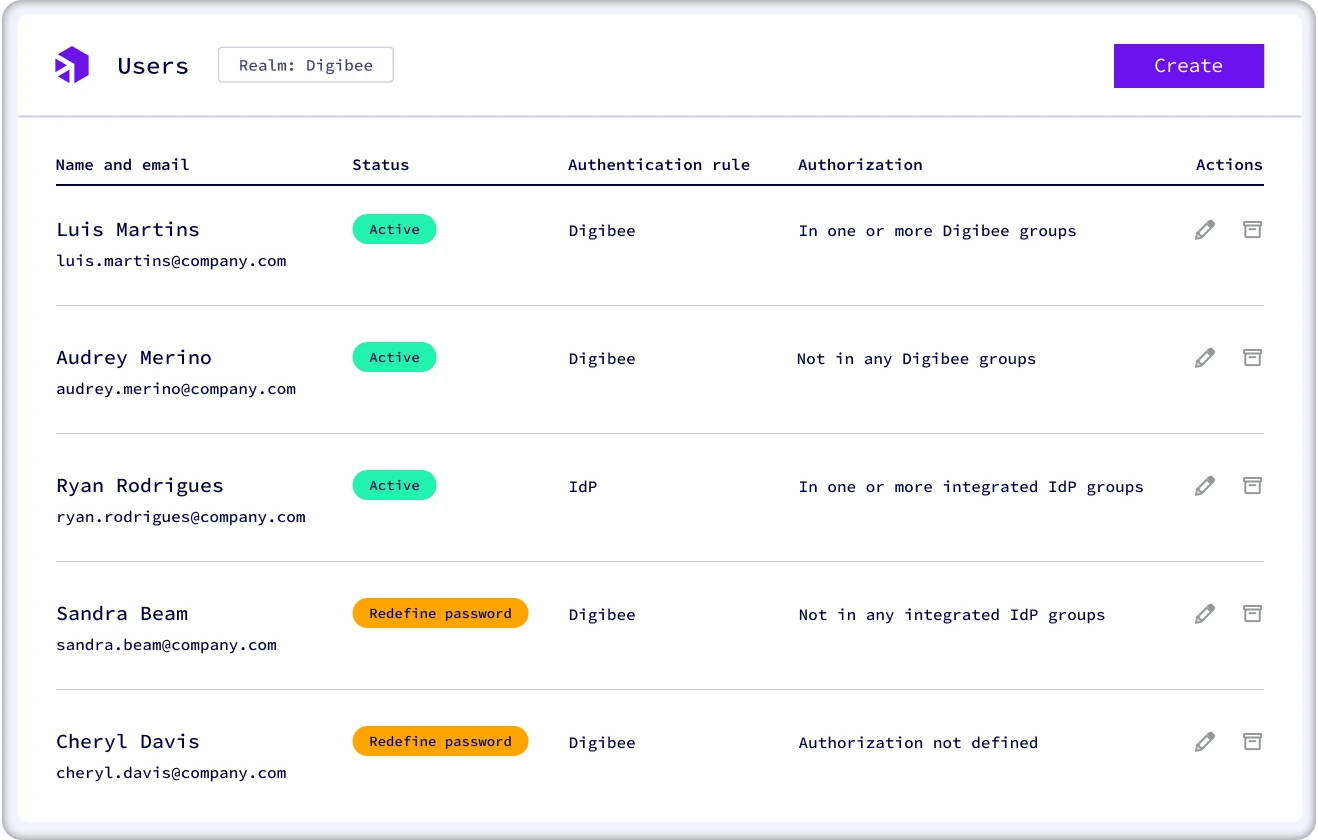This screenshot has width=1318, height=840.
Task: Edit Audrey Merino with pencil icon
Action: 1205,358
